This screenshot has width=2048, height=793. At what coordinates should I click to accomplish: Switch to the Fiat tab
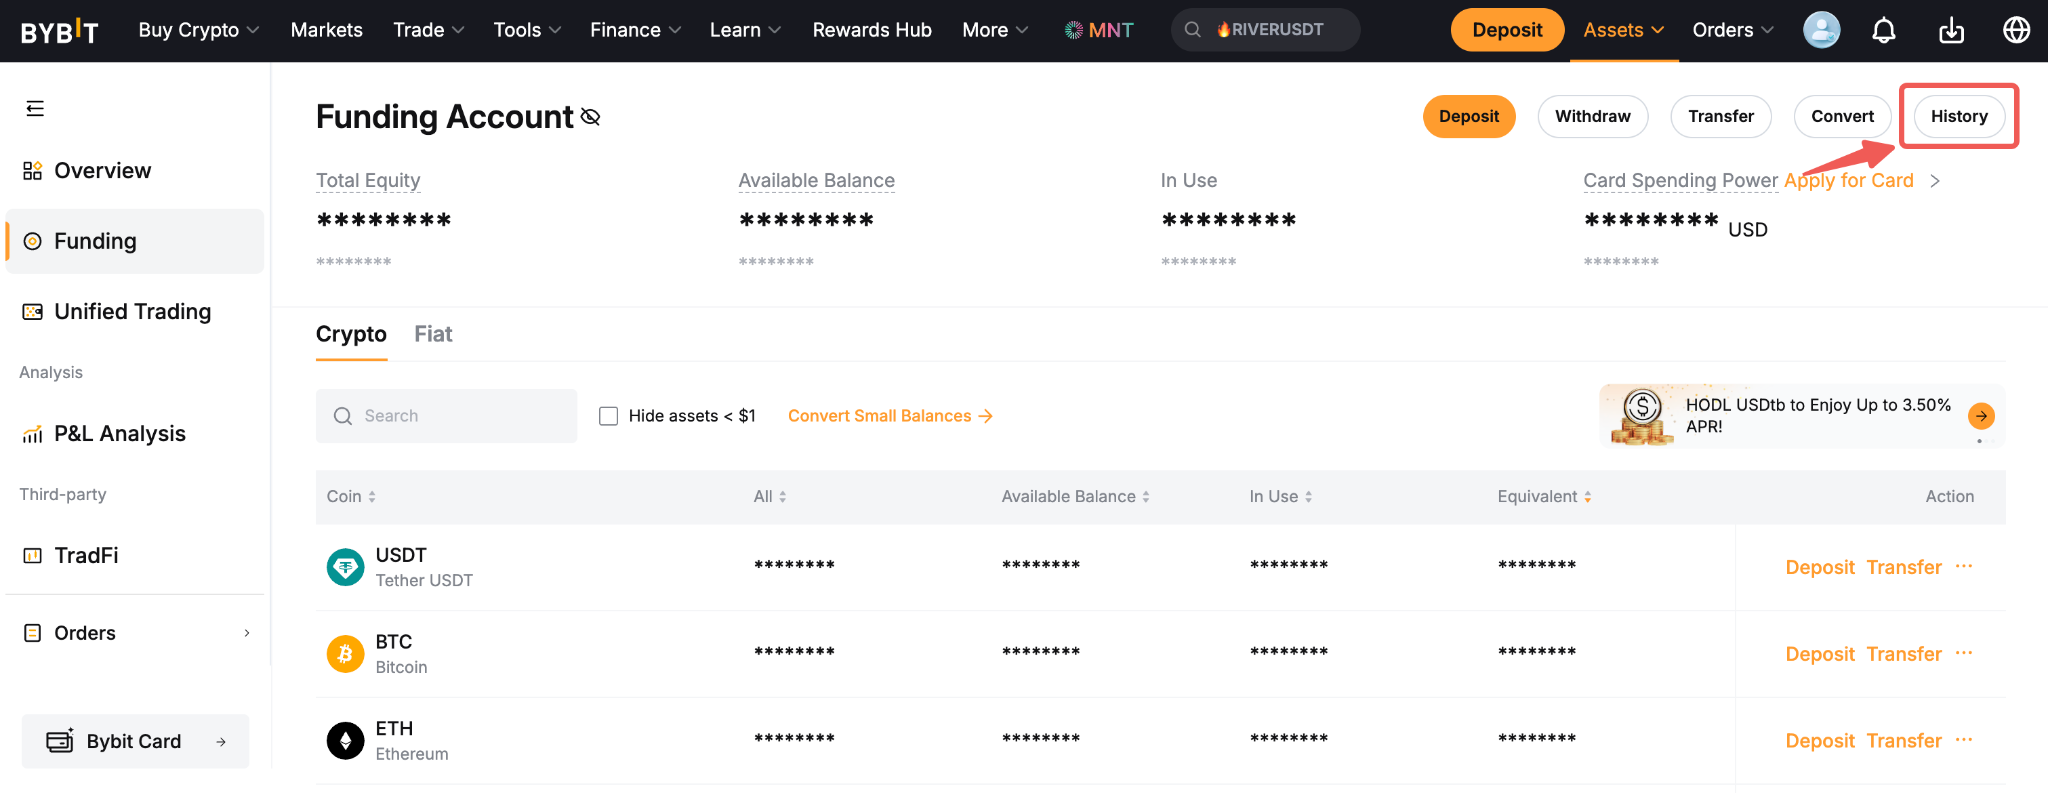(433, 334)
